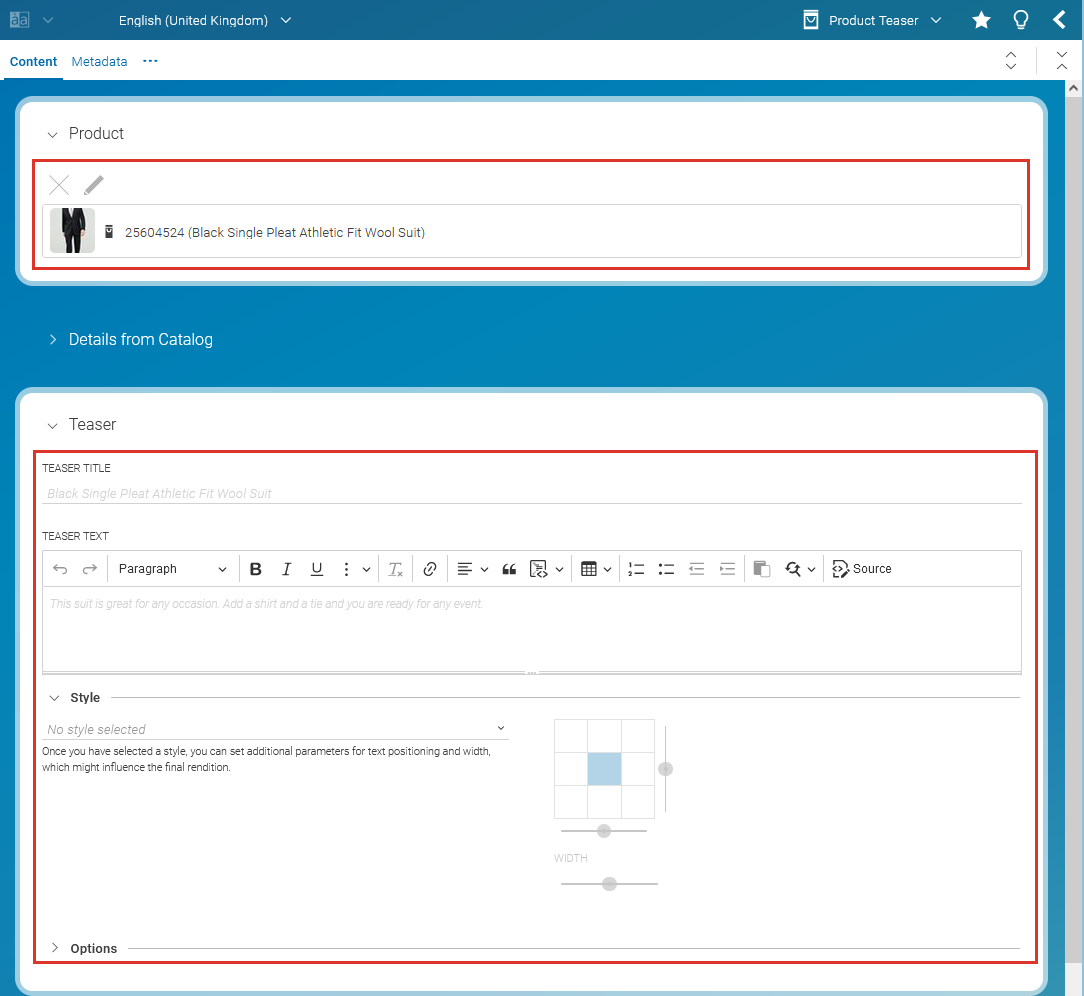Switch to the Metadata tab
The image size is (1084, 996).
(99, 61)
